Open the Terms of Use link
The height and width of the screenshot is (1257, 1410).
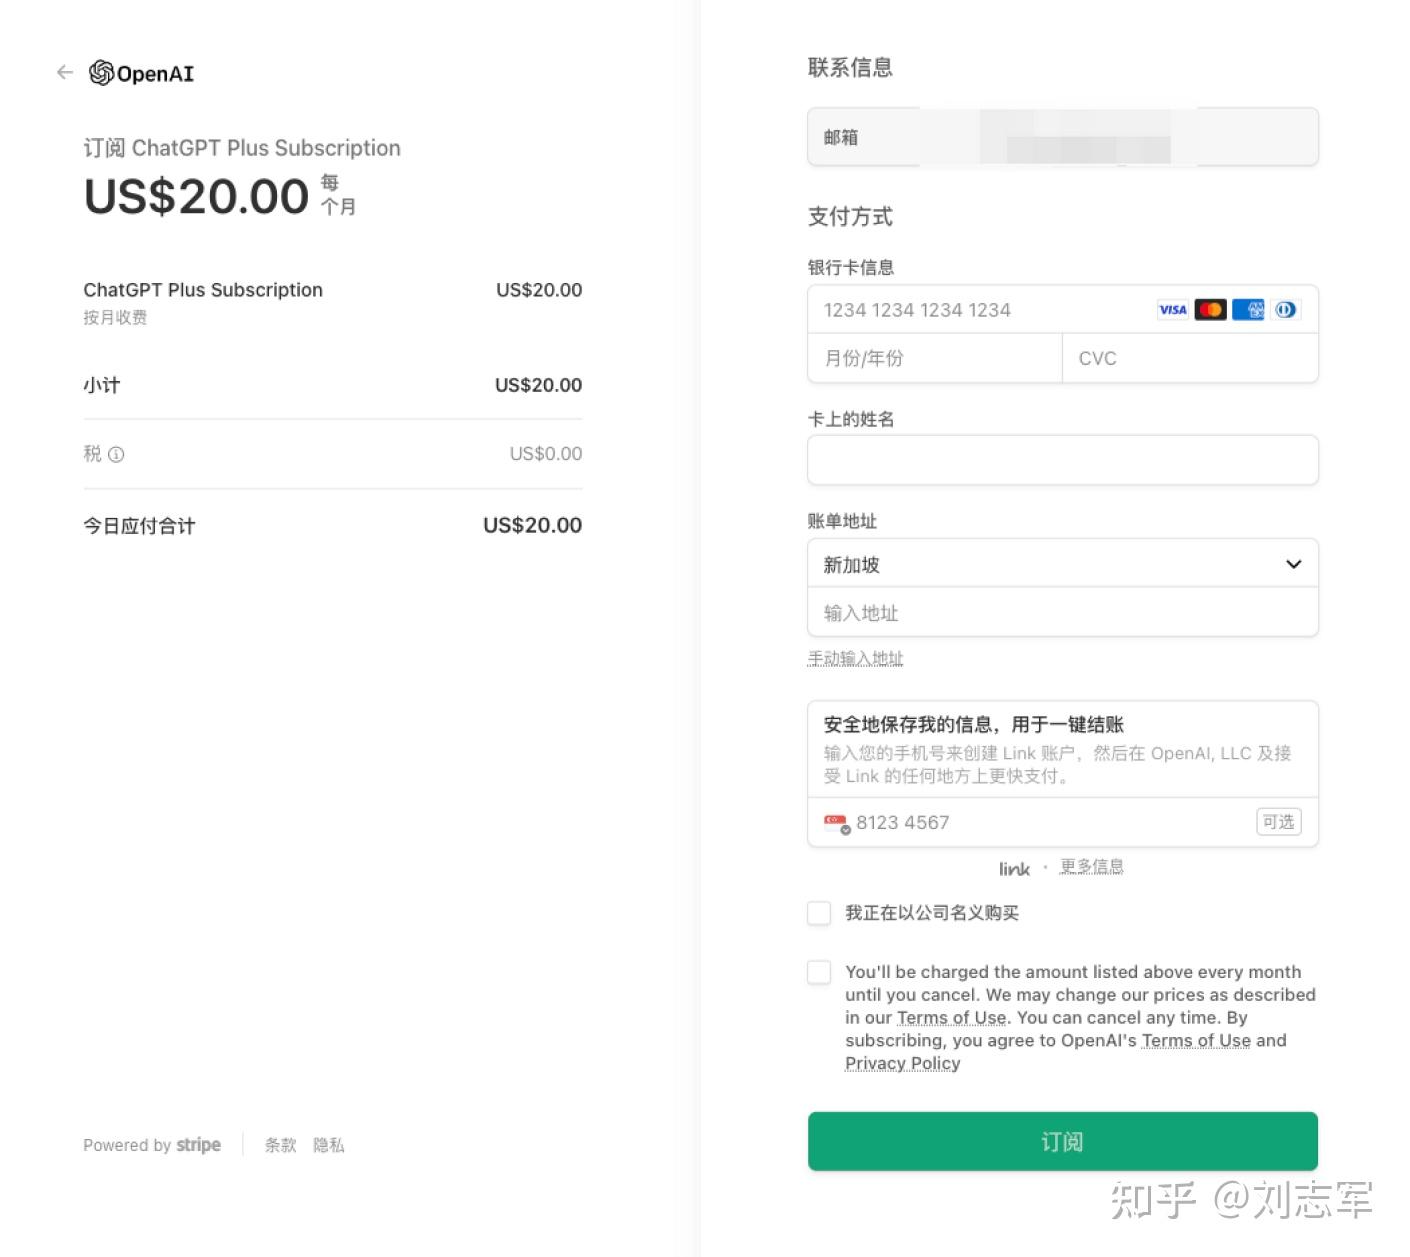[x=951, y=1017]
